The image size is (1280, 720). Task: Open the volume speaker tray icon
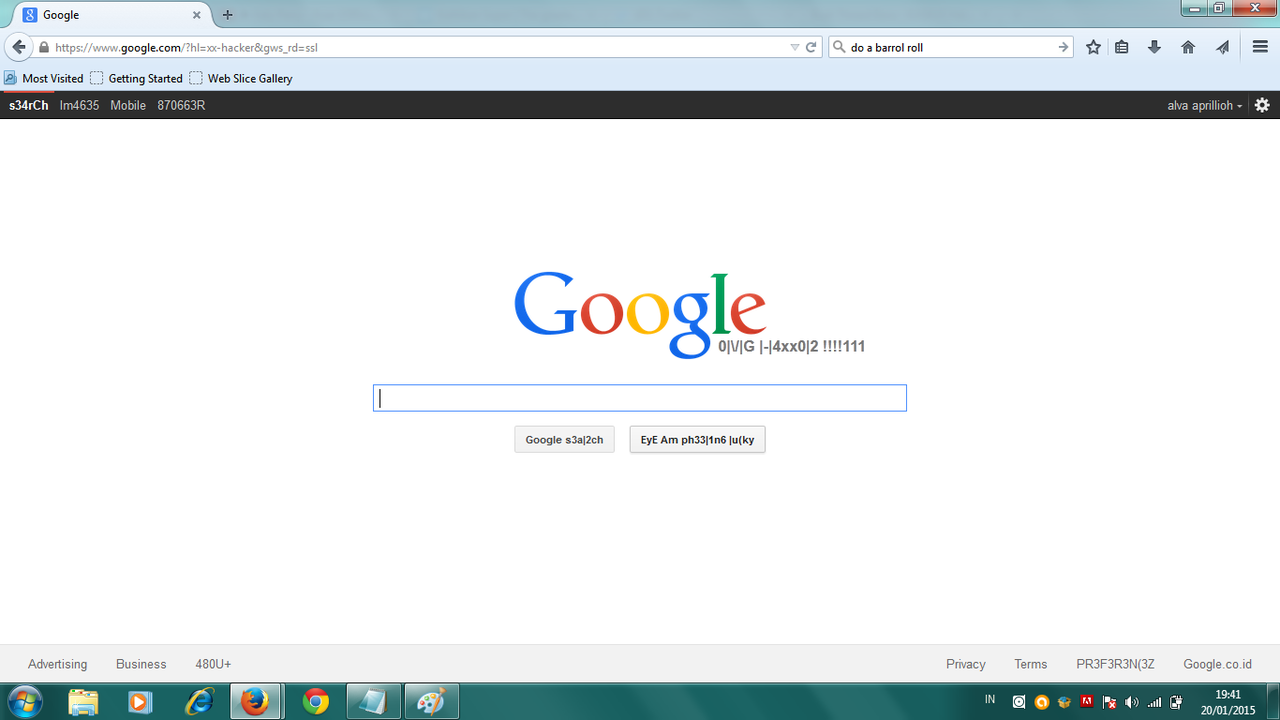tap(1132, 702)
